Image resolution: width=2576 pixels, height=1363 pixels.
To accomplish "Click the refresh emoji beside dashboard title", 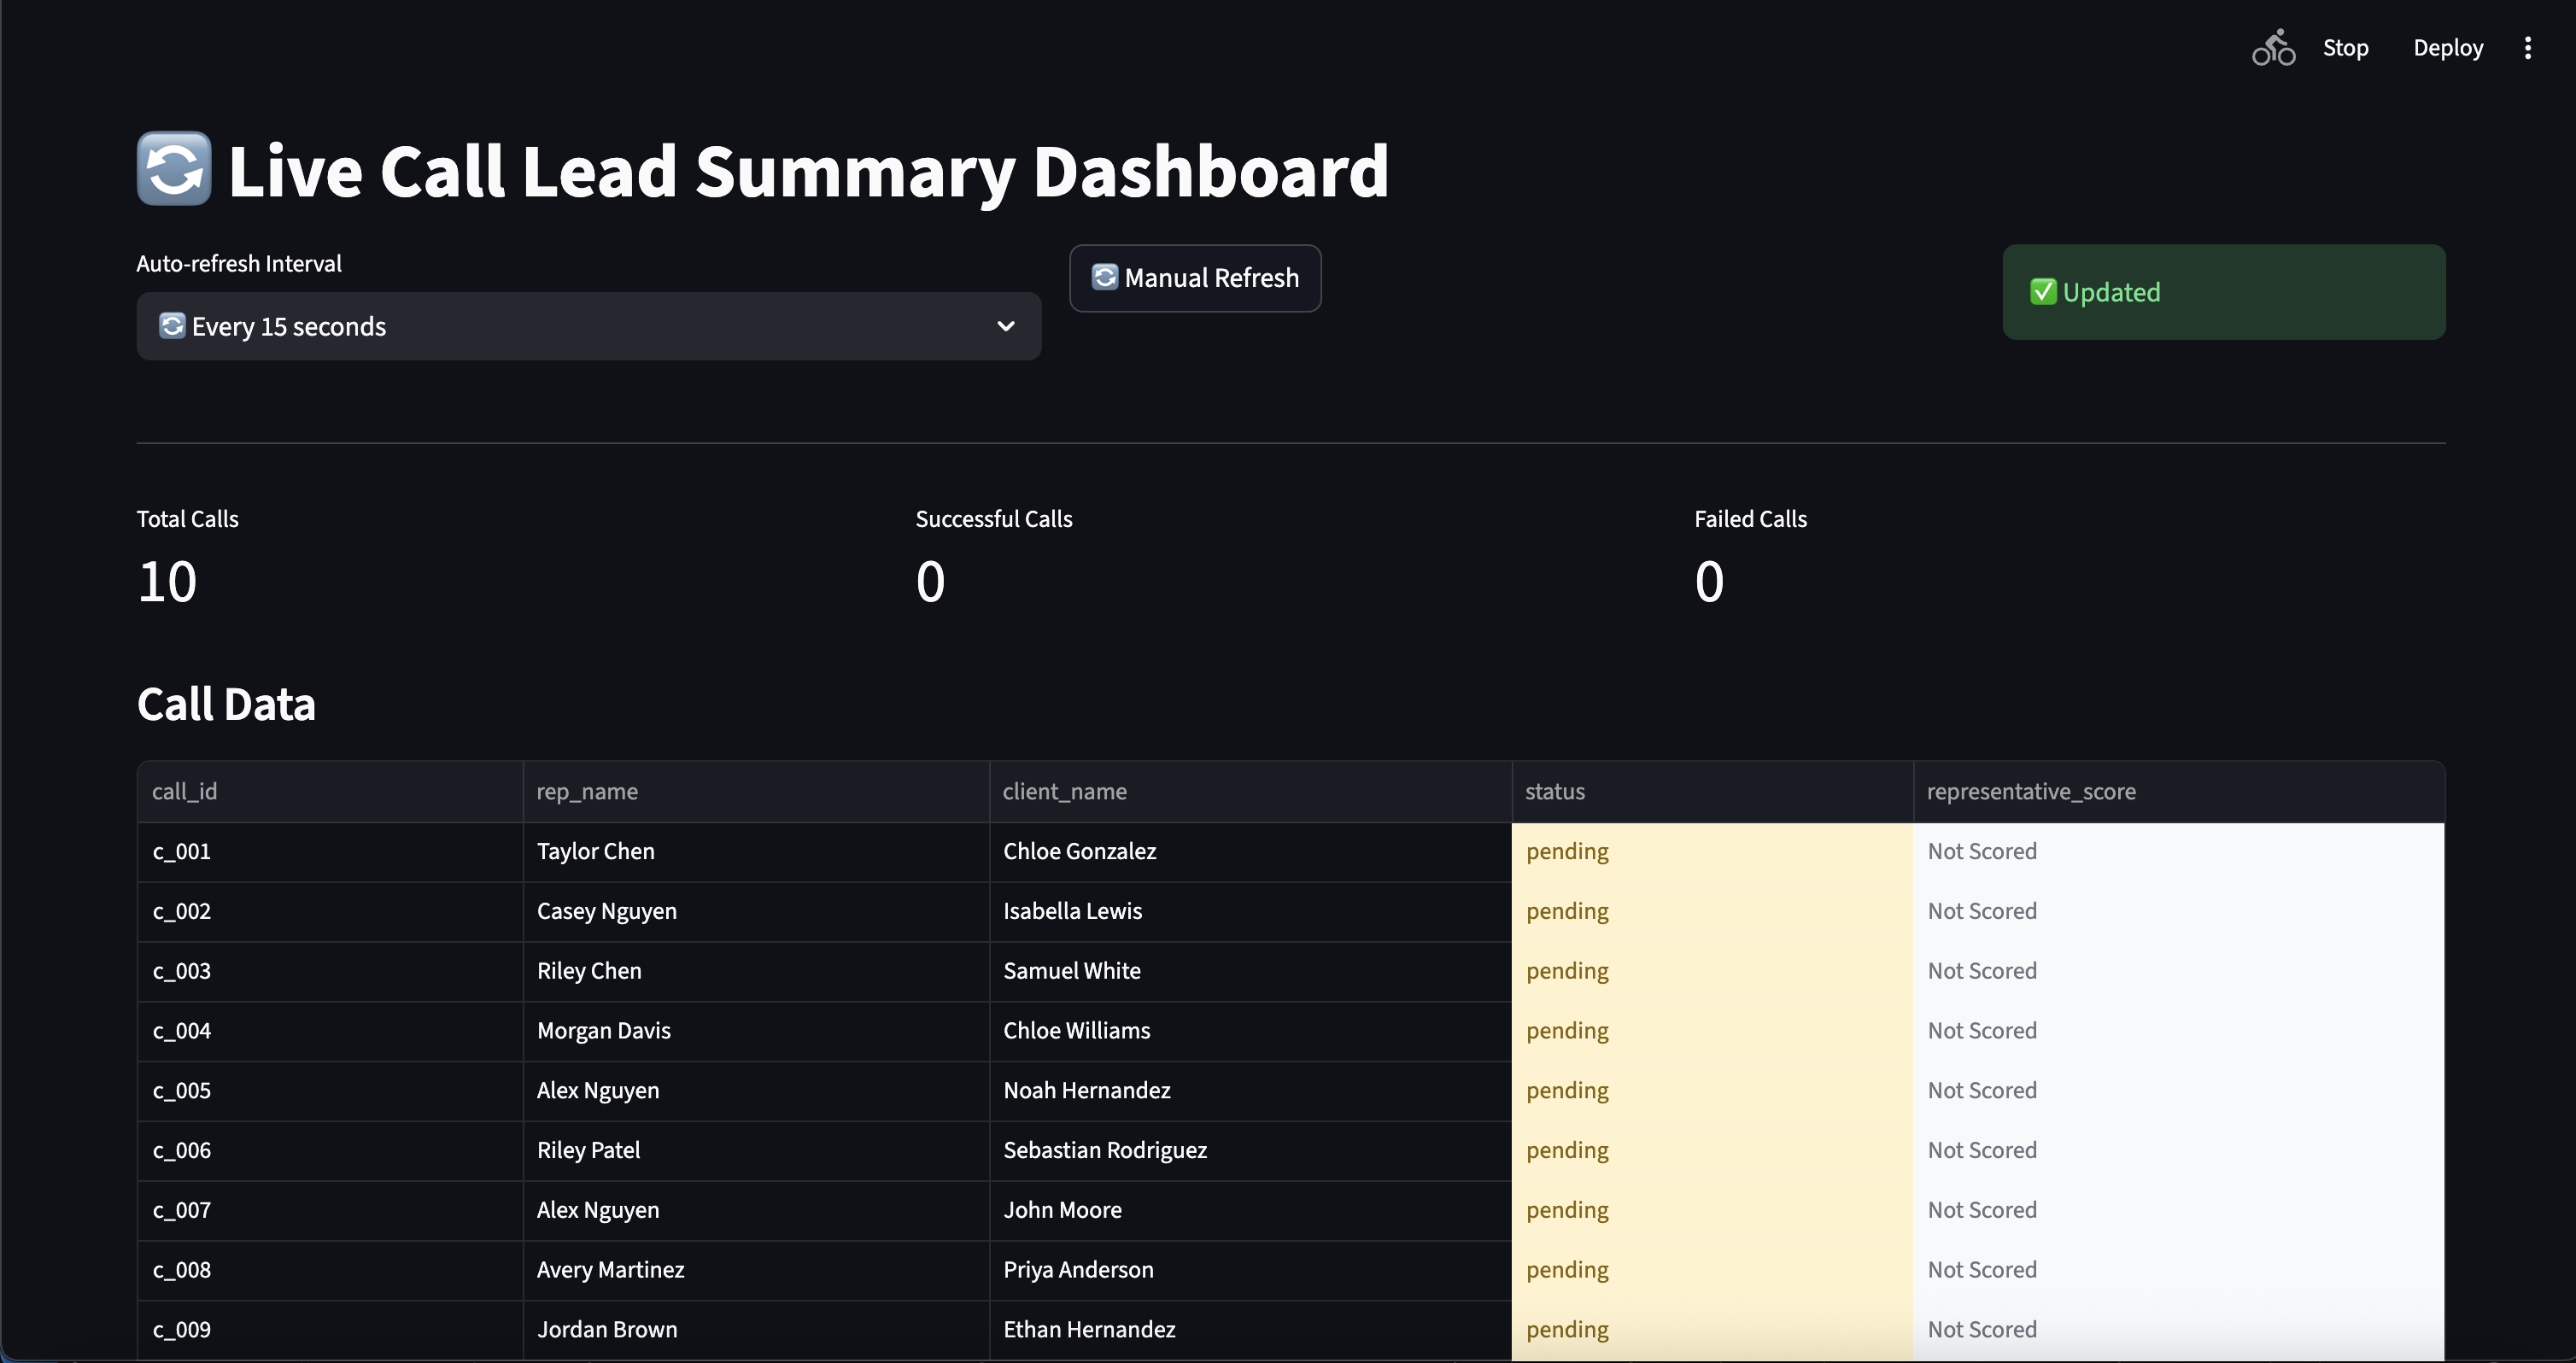I will click(x=174, y=169).
